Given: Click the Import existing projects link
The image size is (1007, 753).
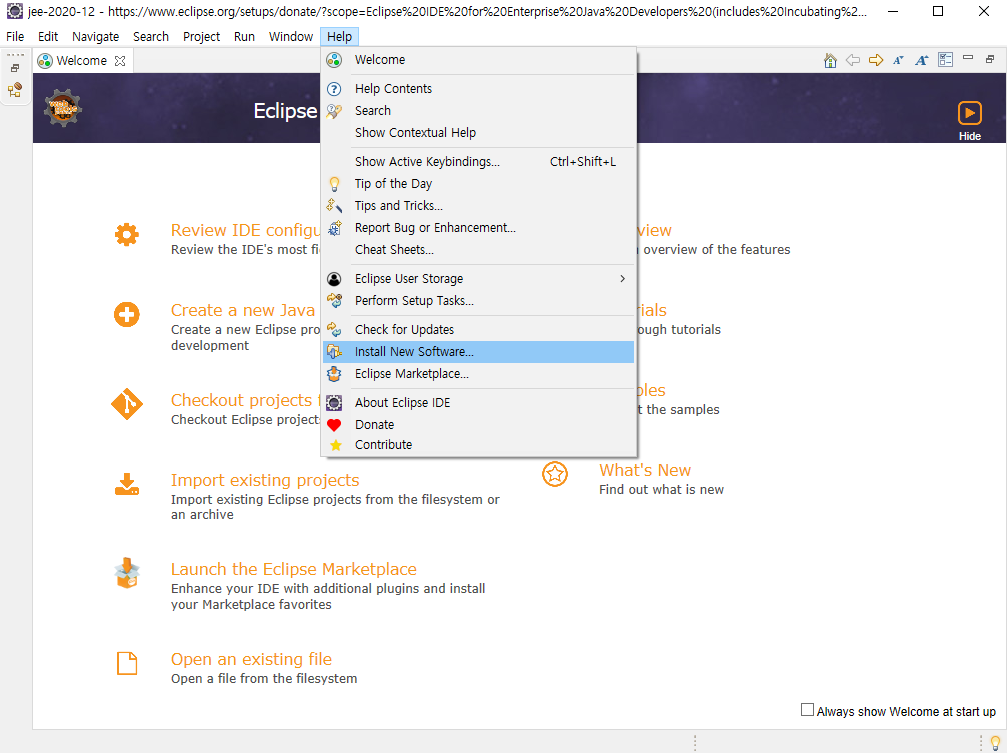Looking at the screenshot, I should coord(265,481).
